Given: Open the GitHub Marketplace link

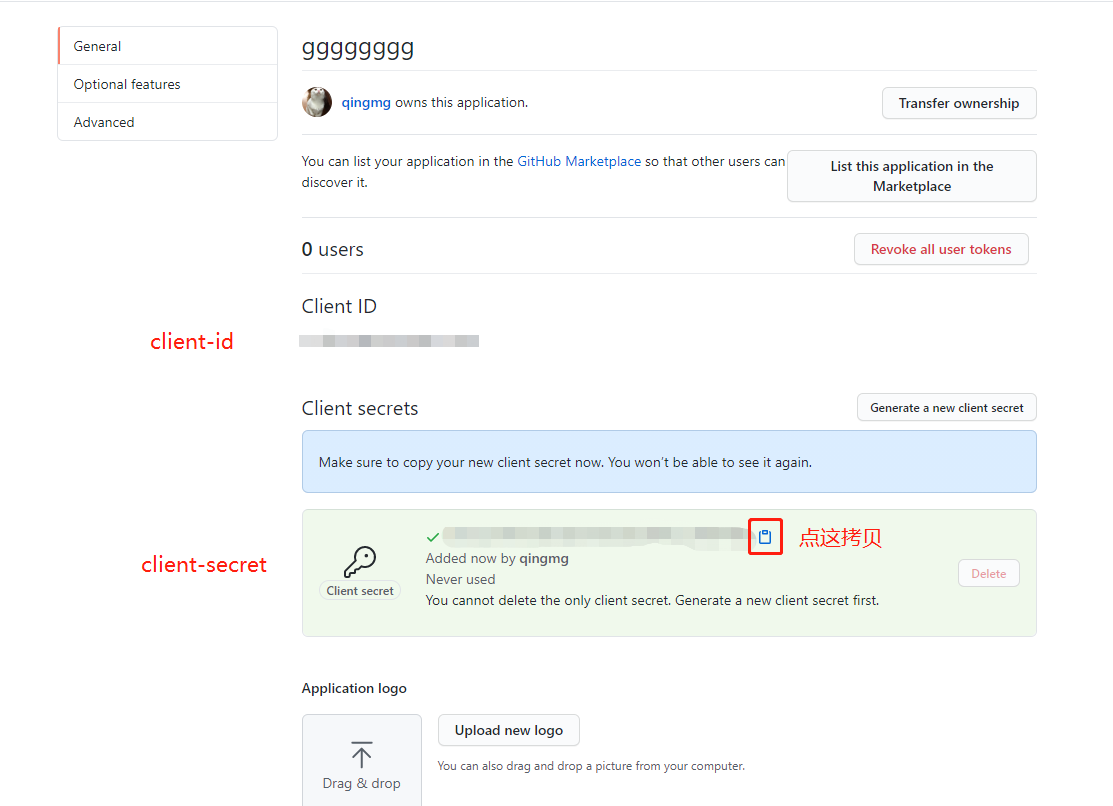Looking at the screenshot, I should (x=579, y=160).
